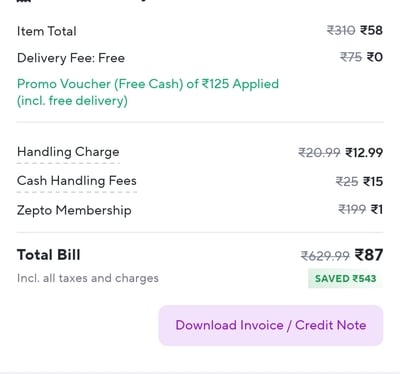The width and height of the screenshot is (400, 374).
Task: Select the Promo Voucher applied message
Action: pyautogui.click(x=148, y=92)
